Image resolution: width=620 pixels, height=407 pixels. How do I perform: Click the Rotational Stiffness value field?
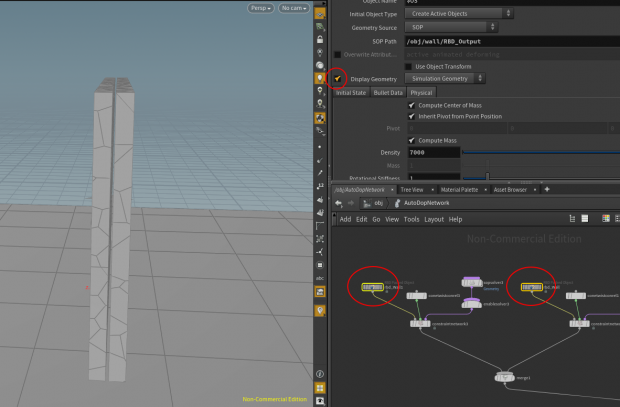click(433, 177)
